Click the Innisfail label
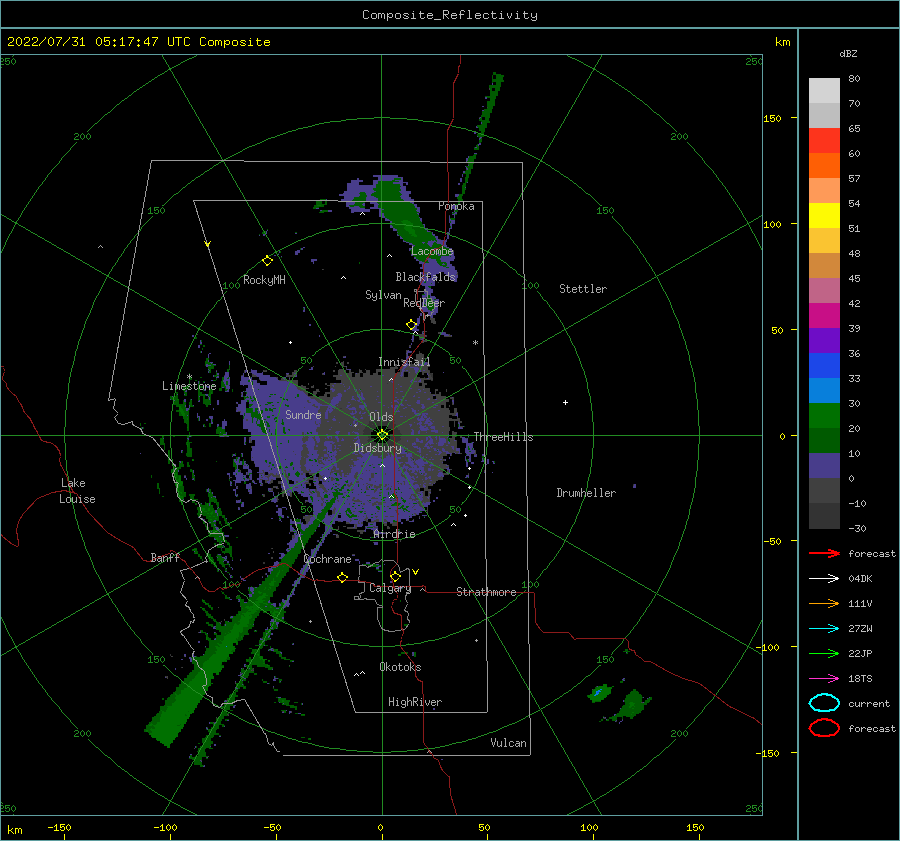 click(x=404, y=362)
